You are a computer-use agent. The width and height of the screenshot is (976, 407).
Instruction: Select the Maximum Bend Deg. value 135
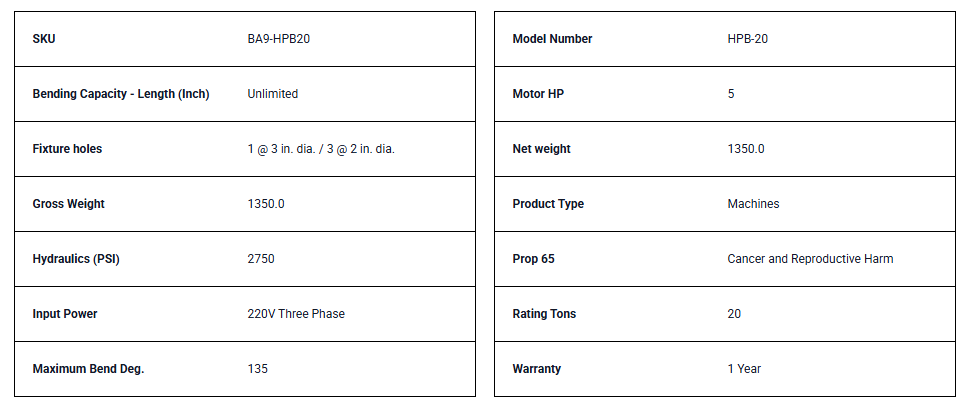point(258,369)
